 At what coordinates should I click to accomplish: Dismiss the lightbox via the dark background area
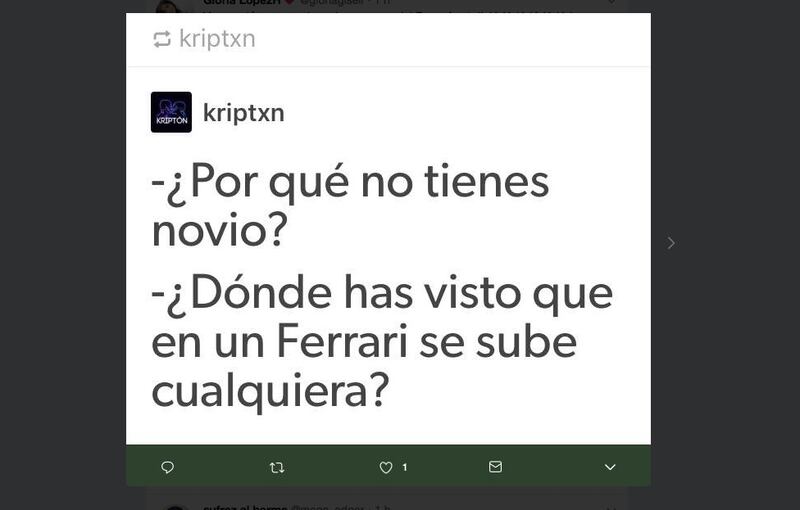tap(61, 255)
